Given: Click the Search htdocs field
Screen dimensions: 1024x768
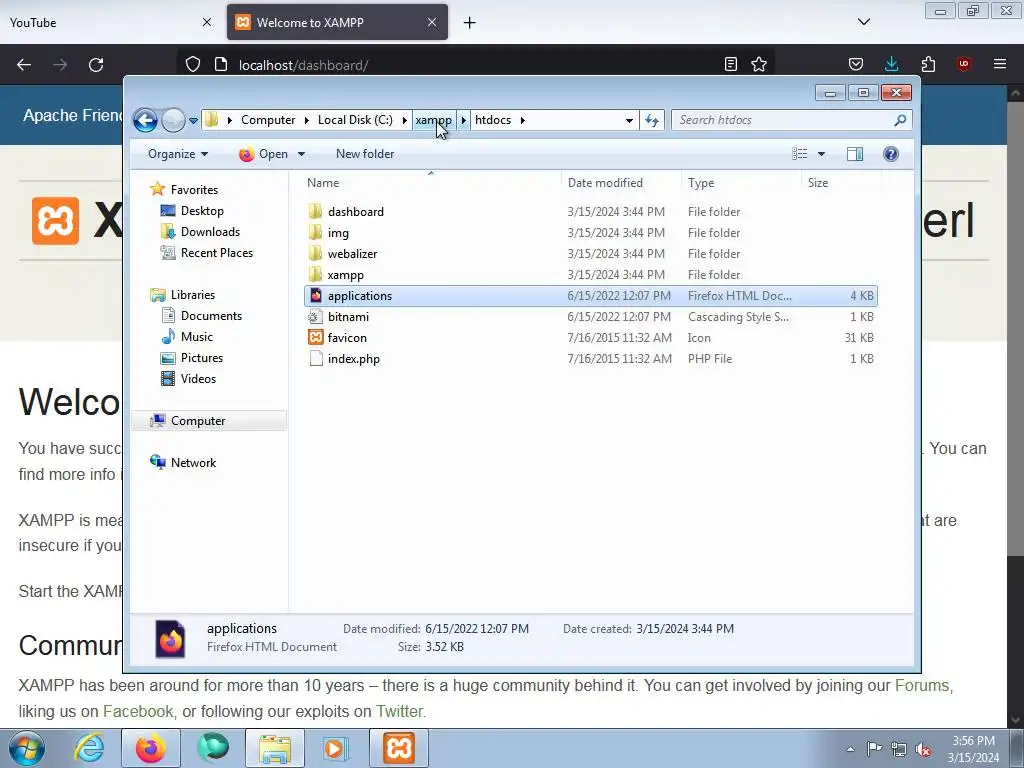Looking at the screenshot, I should [791, 120].
